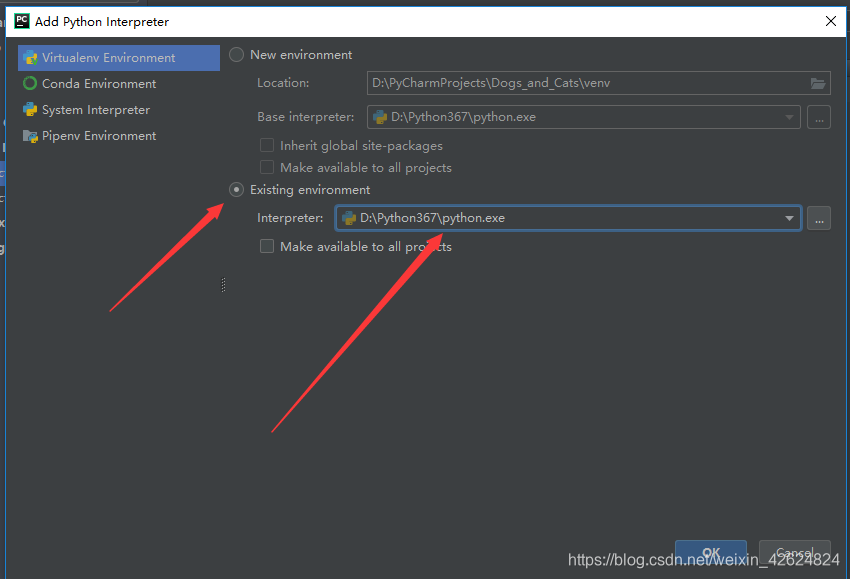Close the Add Python Interpreter dialog

(x=830, y=21)
